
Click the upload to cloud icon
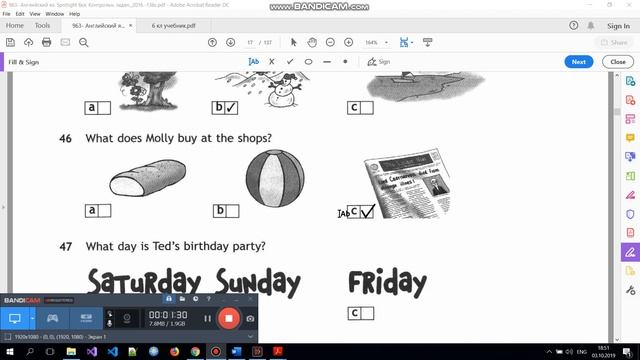(28, 42)
